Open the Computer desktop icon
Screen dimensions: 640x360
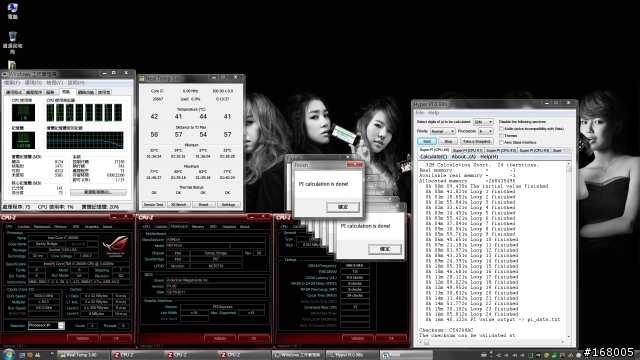[x=13, y=11]
